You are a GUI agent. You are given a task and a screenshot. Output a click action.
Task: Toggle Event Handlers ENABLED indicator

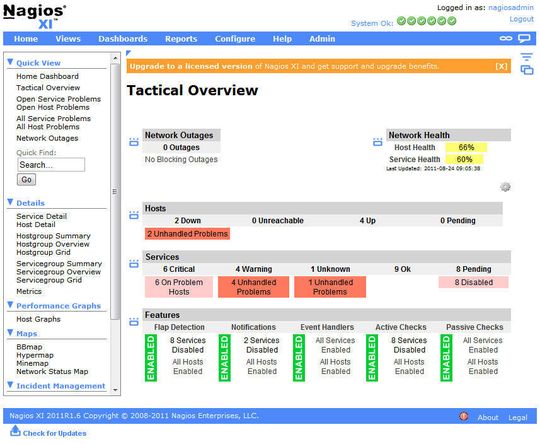click(299, 358)
